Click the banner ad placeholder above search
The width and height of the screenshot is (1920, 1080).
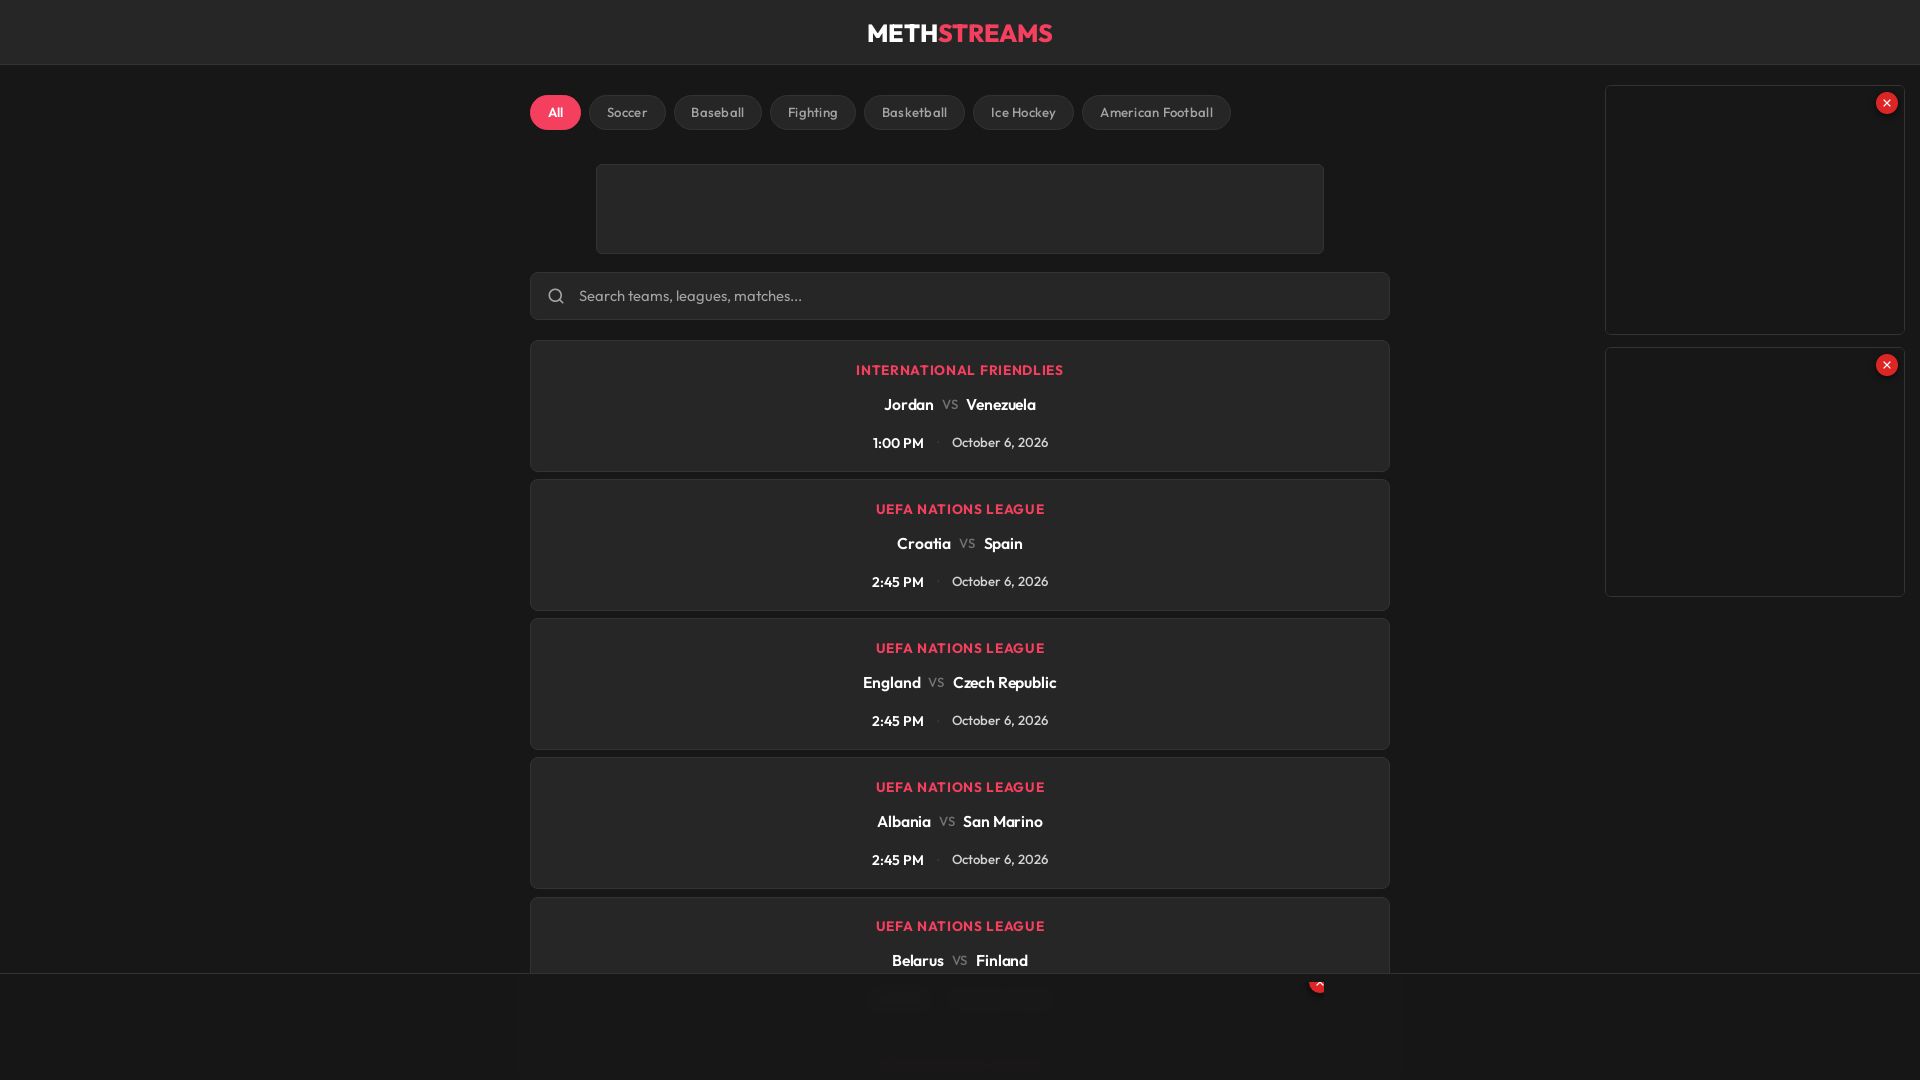click(x=960, y=209)
